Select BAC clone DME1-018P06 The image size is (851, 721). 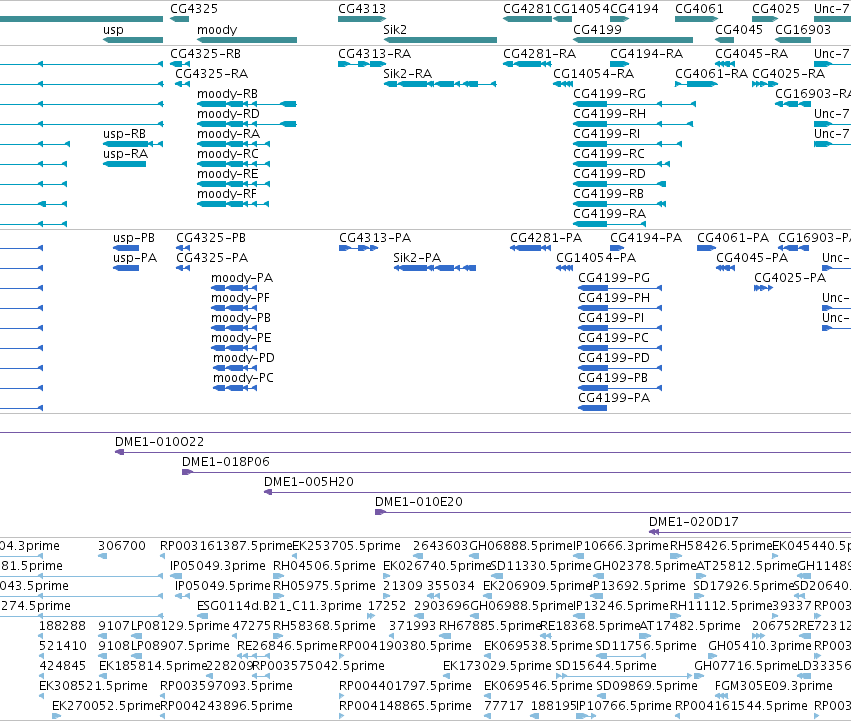(226, 462)
